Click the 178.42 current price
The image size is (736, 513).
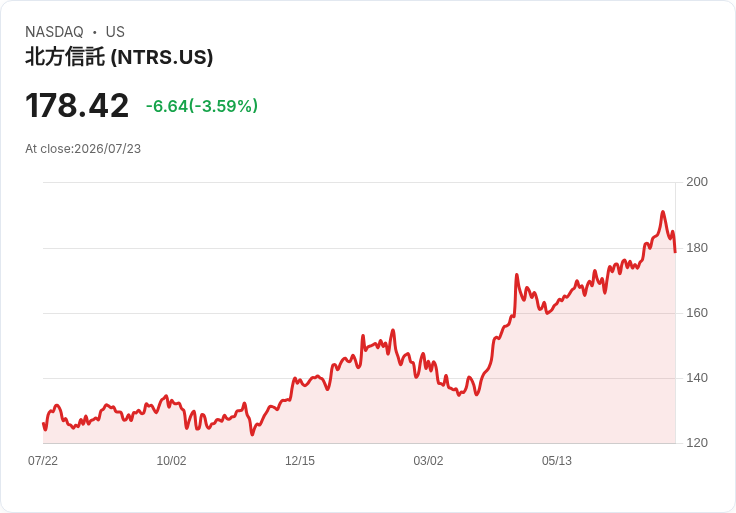point(77,106)
